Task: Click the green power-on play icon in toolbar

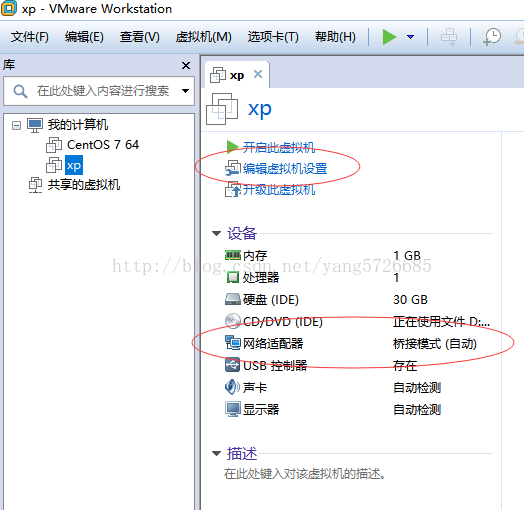Action: [389, 37]
